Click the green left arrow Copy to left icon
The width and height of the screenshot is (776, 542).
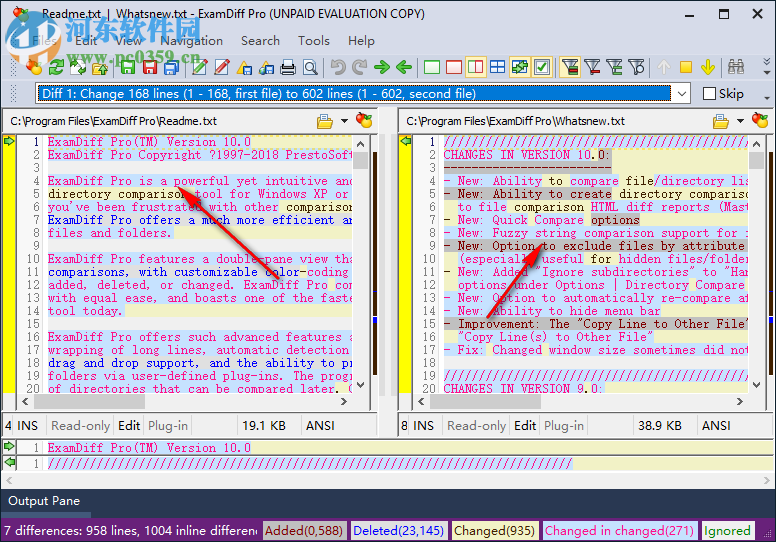[404, 67]
